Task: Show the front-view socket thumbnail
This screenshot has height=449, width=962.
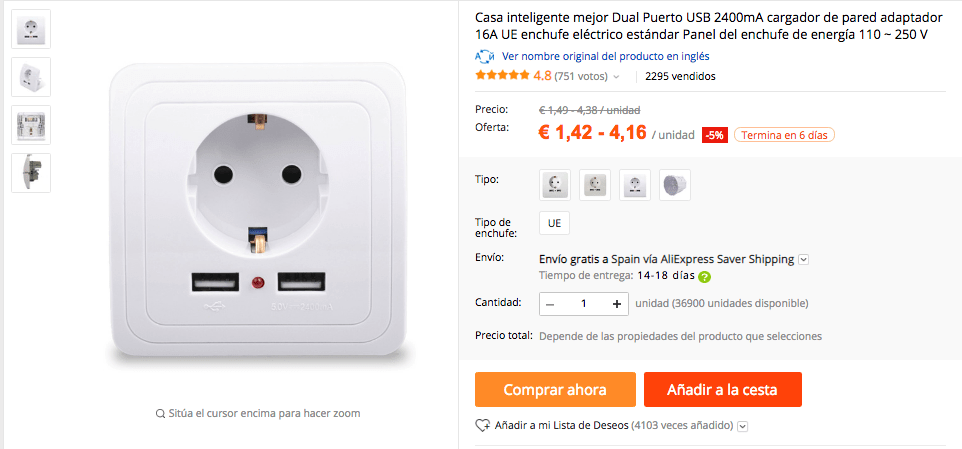Action: pos(31,29)
